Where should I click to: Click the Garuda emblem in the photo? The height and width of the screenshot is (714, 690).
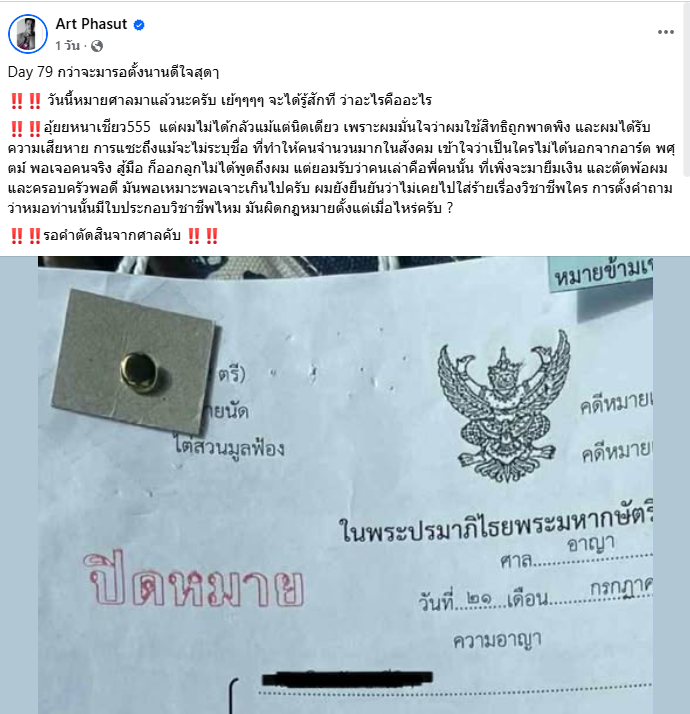tap(504, 407)
